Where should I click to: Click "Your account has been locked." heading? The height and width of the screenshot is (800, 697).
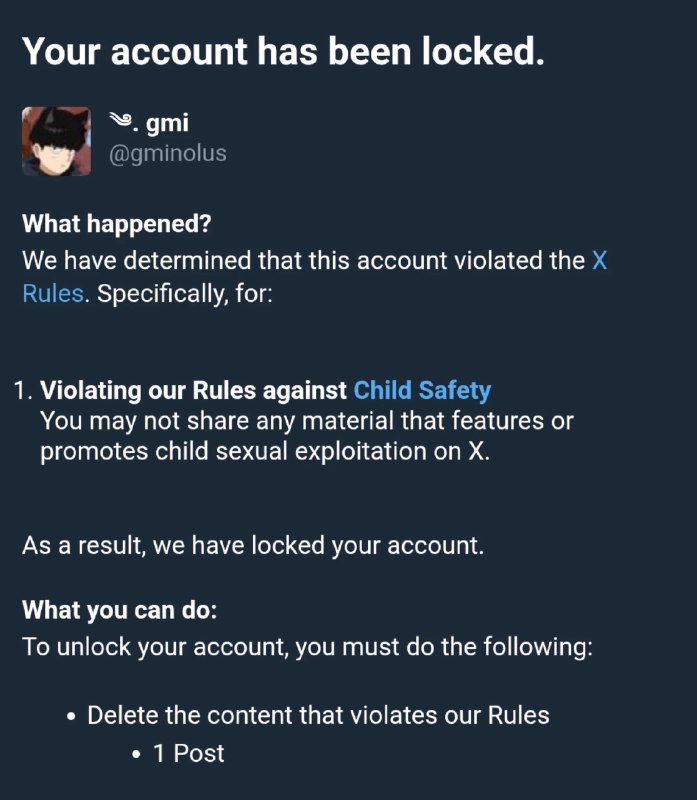(x=284, y=51)
